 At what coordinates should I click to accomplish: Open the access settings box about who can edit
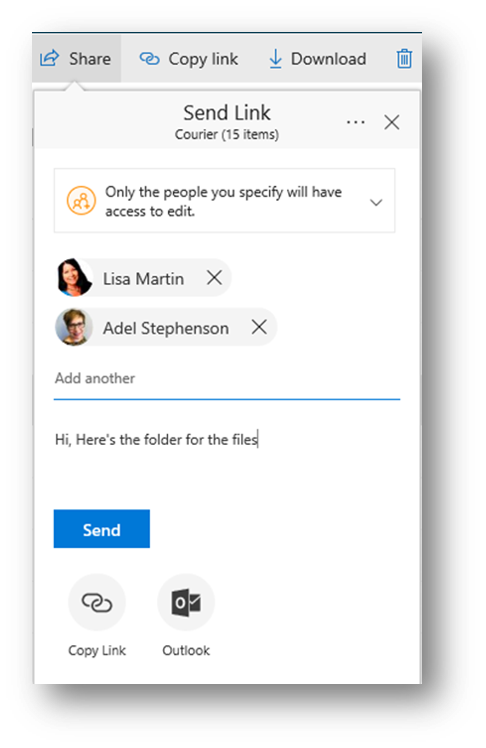point(224,201)
